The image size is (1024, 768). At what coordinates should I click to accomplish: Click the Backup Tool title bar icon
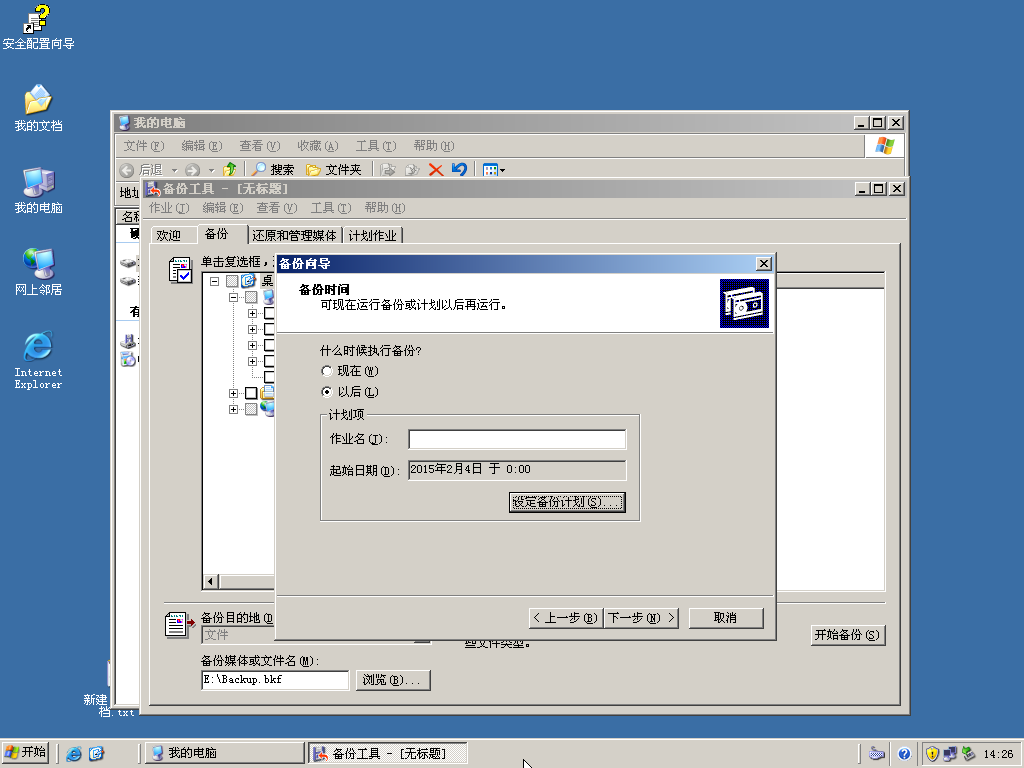[153, 189]
